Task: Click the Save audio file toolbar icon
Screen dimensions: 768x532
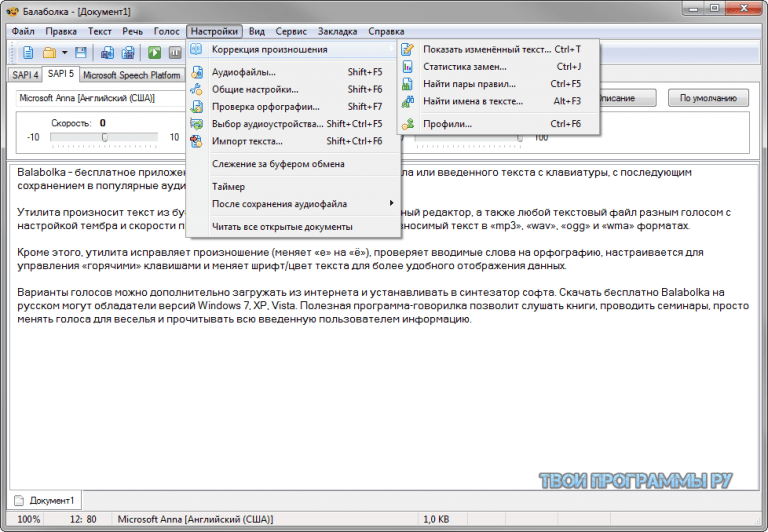Action: point(108,52)
